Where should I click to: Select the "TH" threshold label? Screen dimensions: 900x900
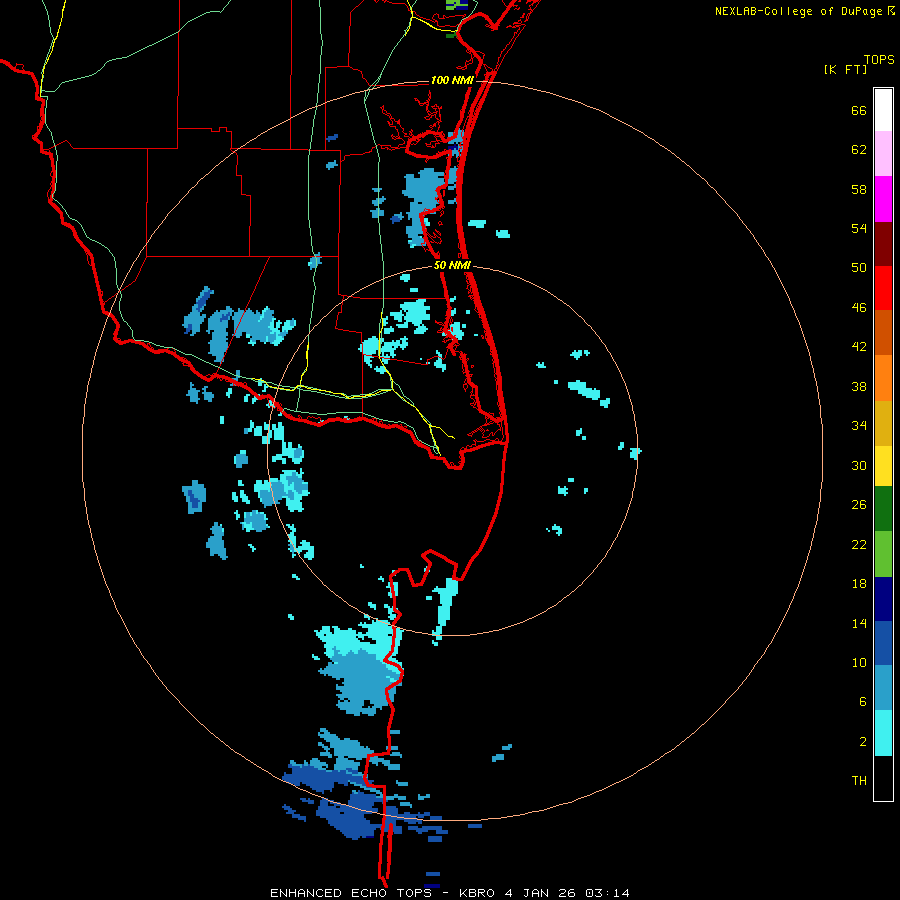click(859, 781)
